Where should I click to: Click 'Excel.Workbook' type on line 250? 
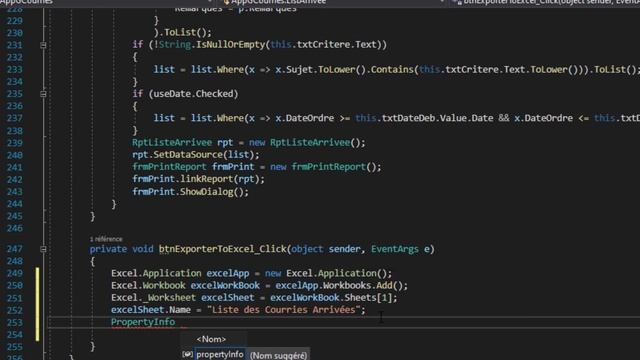tap(148, 285)
